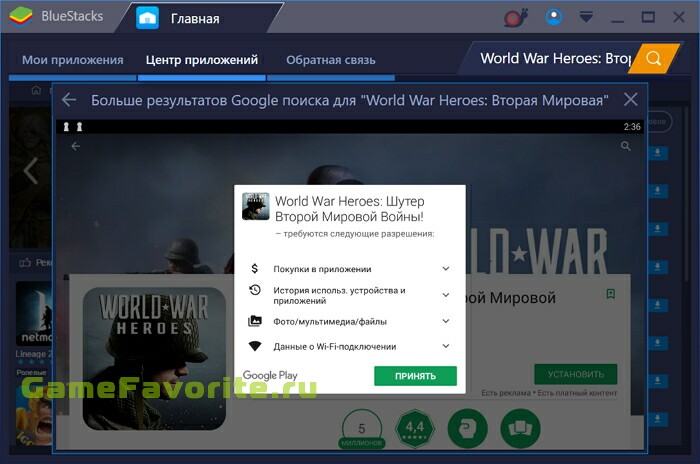Click the World War Heroes dialog app icon

coord(255,206)
